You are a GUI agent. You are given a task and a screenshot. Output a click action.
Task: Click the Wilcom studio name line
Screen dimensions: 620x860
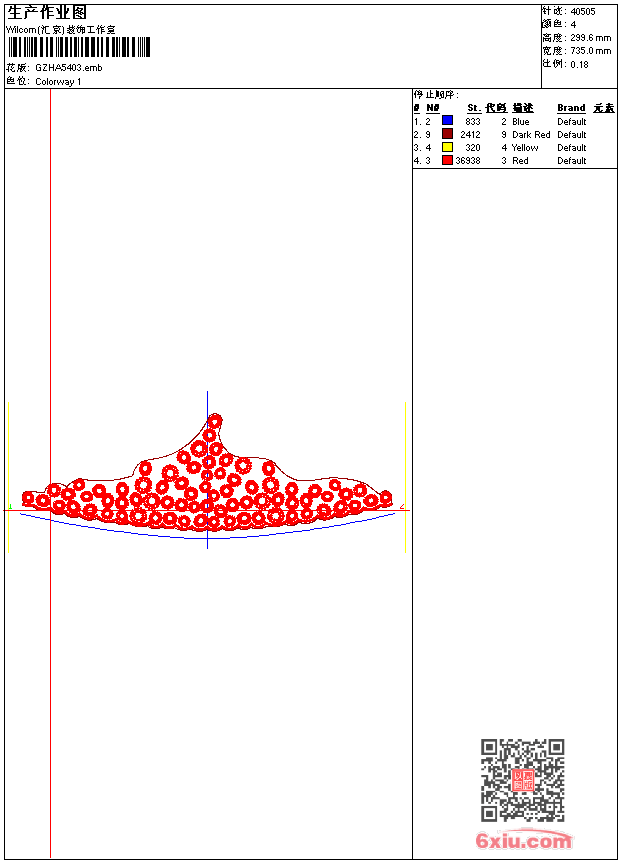click(x=61, y=30)
